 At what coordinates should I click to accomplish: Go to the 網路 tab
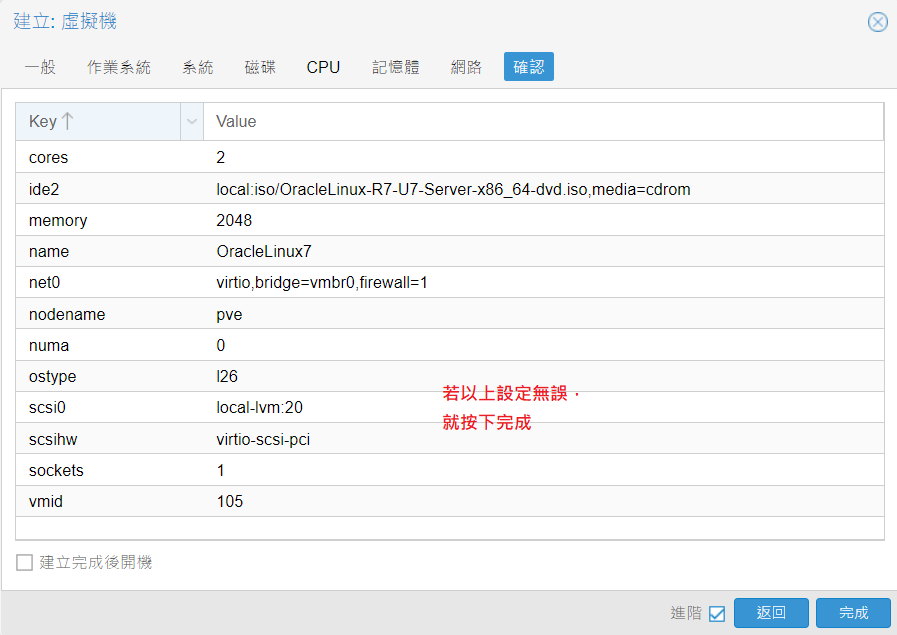(466, 67)
